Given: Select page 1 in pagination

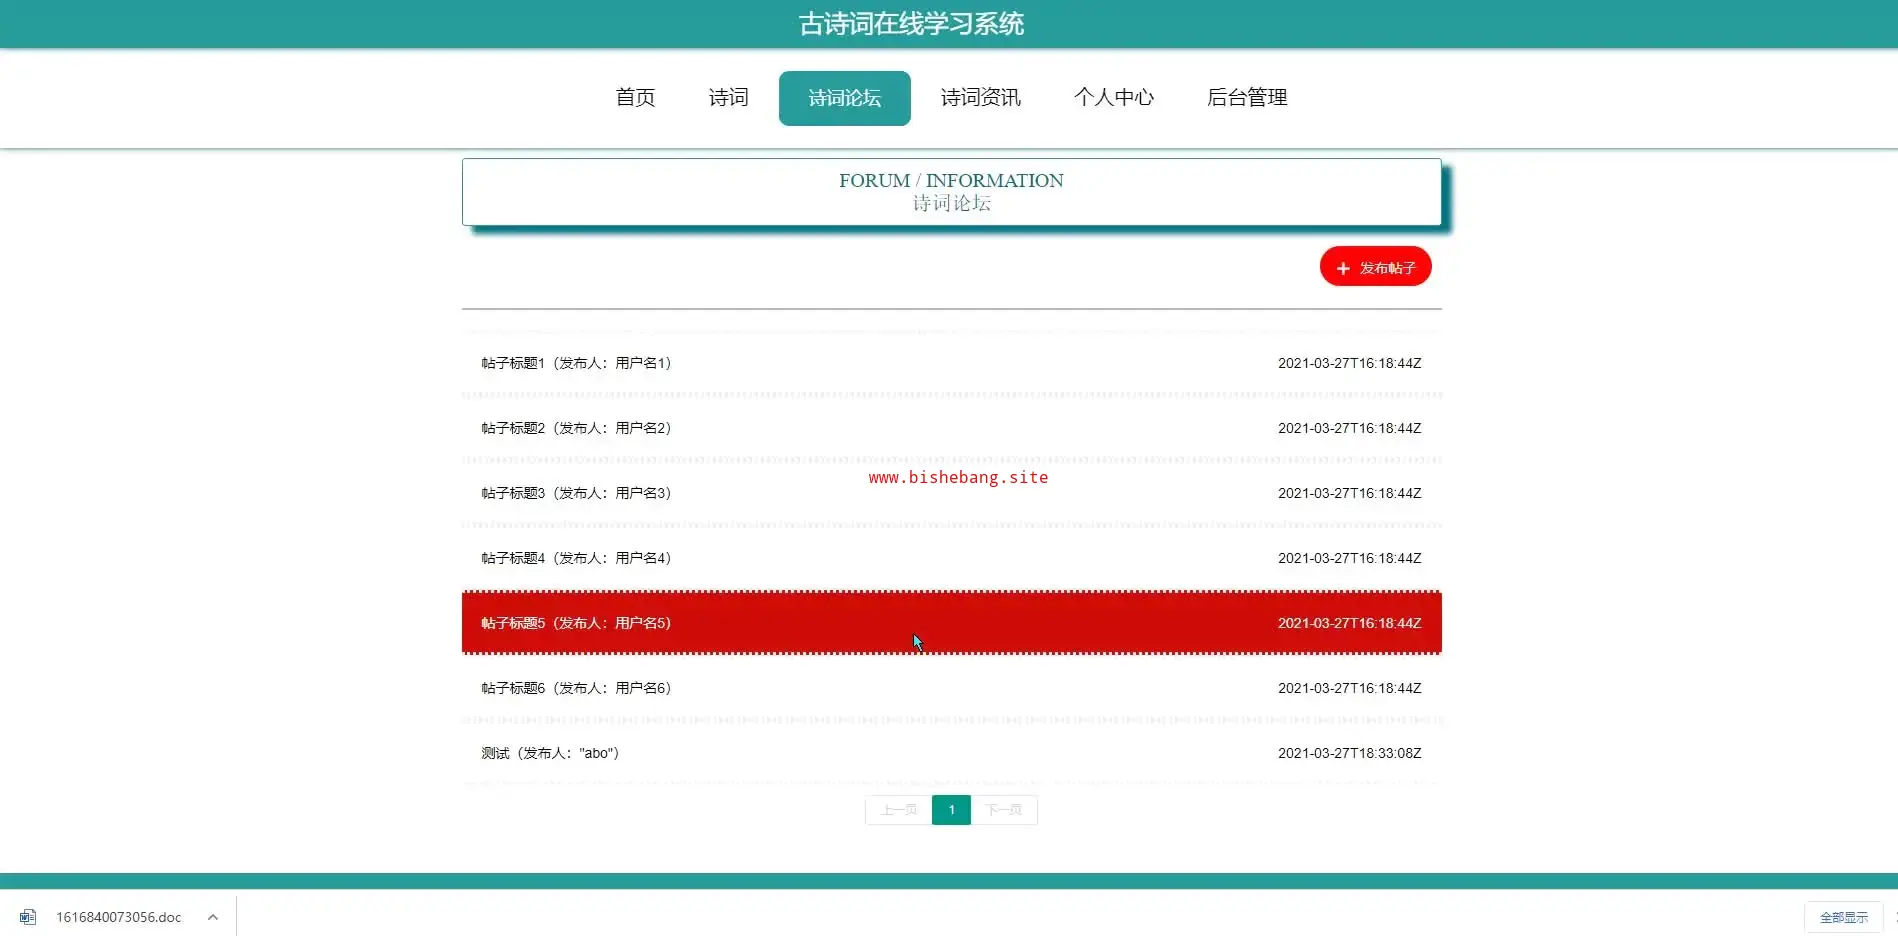Looking at the screenshot, I should 951,810.
